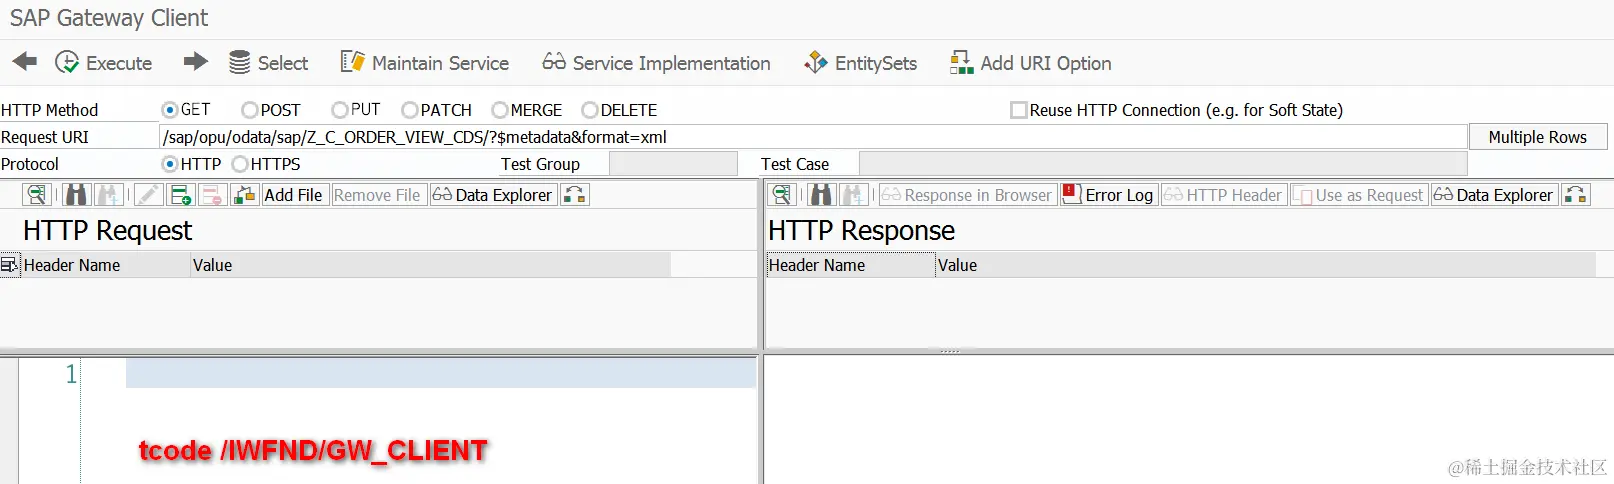
Task: Open the EntitySets option
Action: (x=861, y=63)
